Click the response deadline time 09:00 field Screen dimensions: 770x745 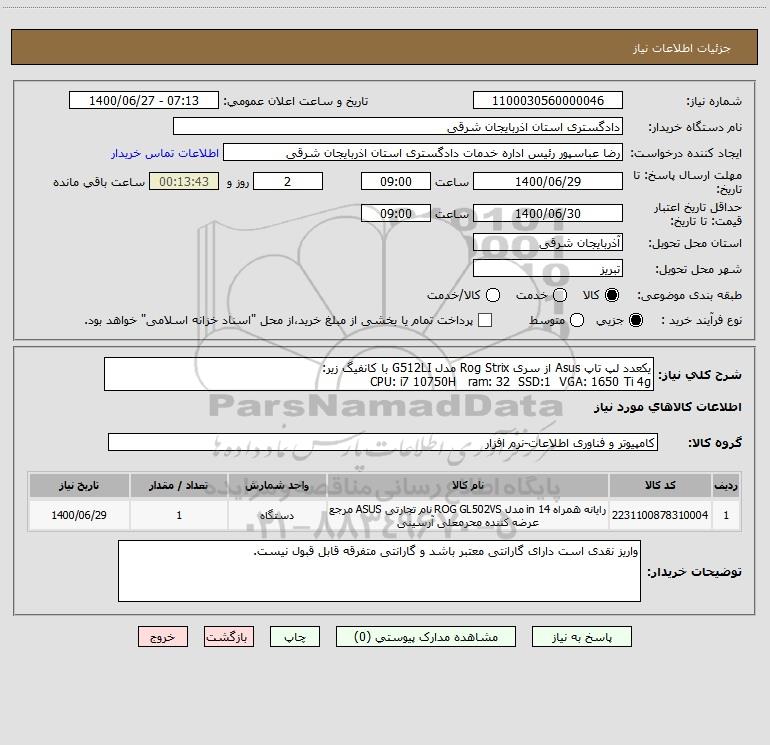pyautogui.click(x=396, y=181)
